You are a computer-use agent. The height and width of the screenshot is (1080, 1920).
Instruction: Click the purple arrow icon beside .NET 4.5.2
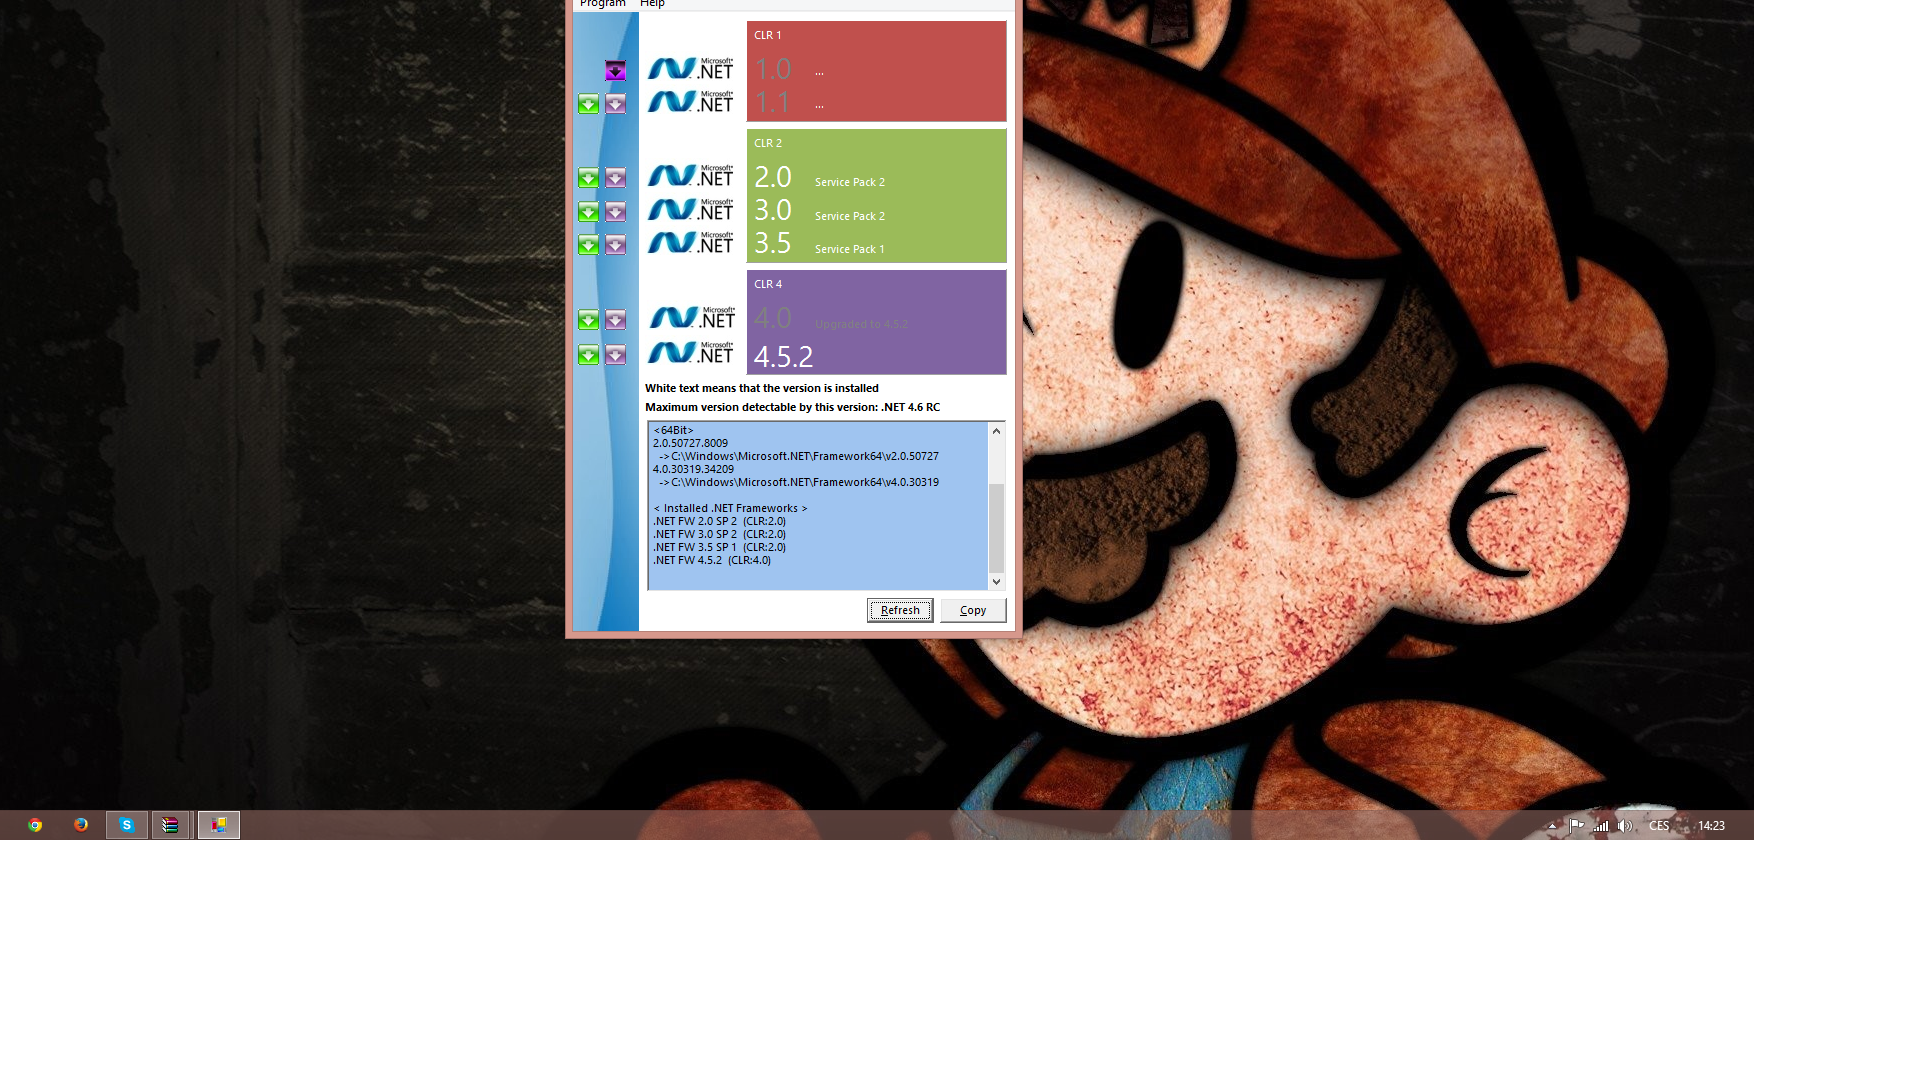pyautogui.click(x=615, y=355)
